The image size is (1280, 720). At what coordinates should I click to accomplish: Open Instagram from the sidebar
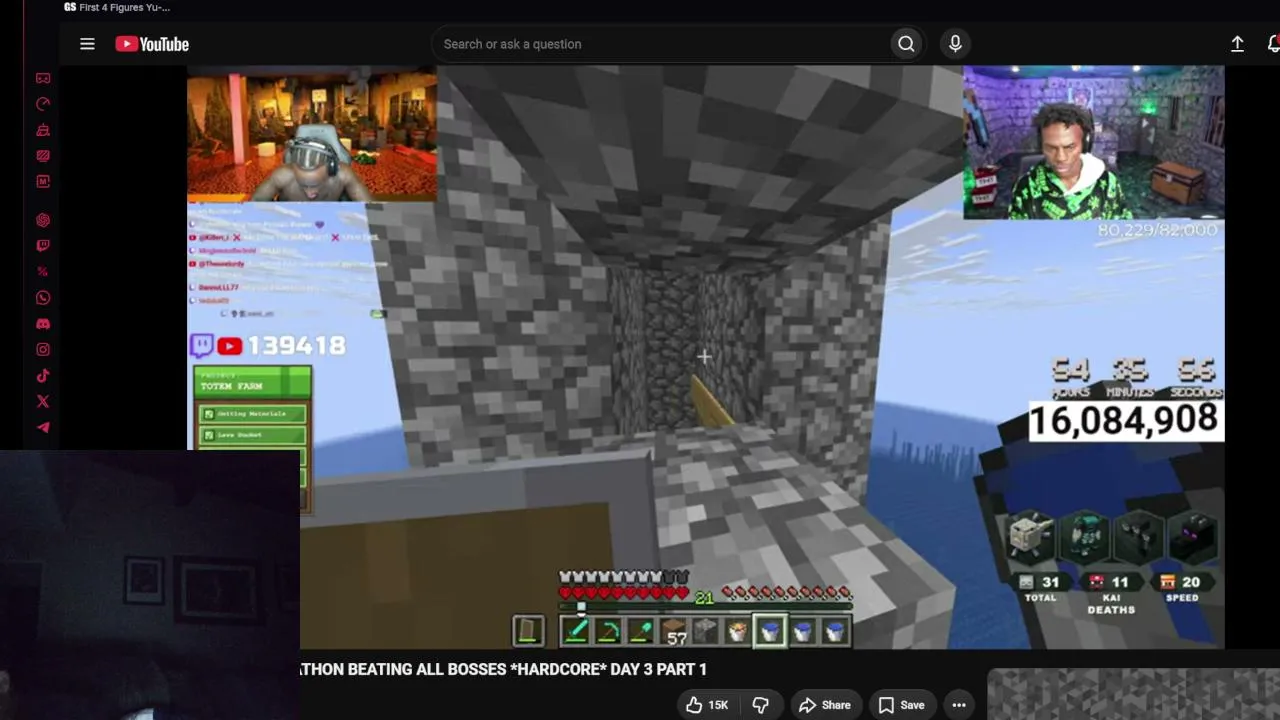(x=43, y=350)
